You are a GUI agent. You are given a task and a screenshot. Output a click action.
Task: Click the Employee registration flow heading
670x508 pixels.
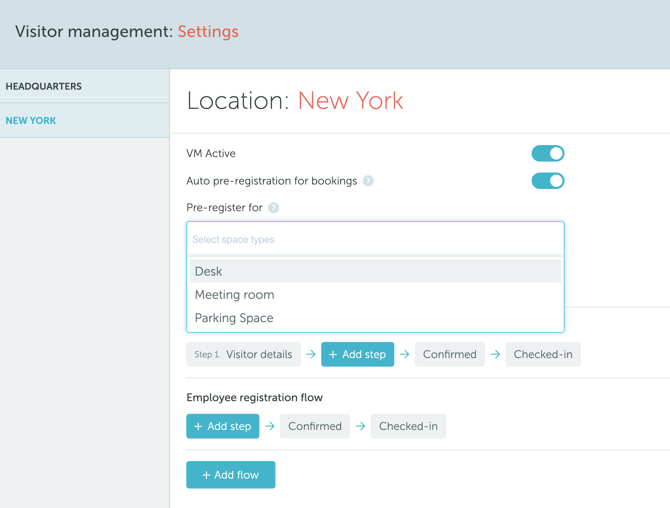point(254,398)
